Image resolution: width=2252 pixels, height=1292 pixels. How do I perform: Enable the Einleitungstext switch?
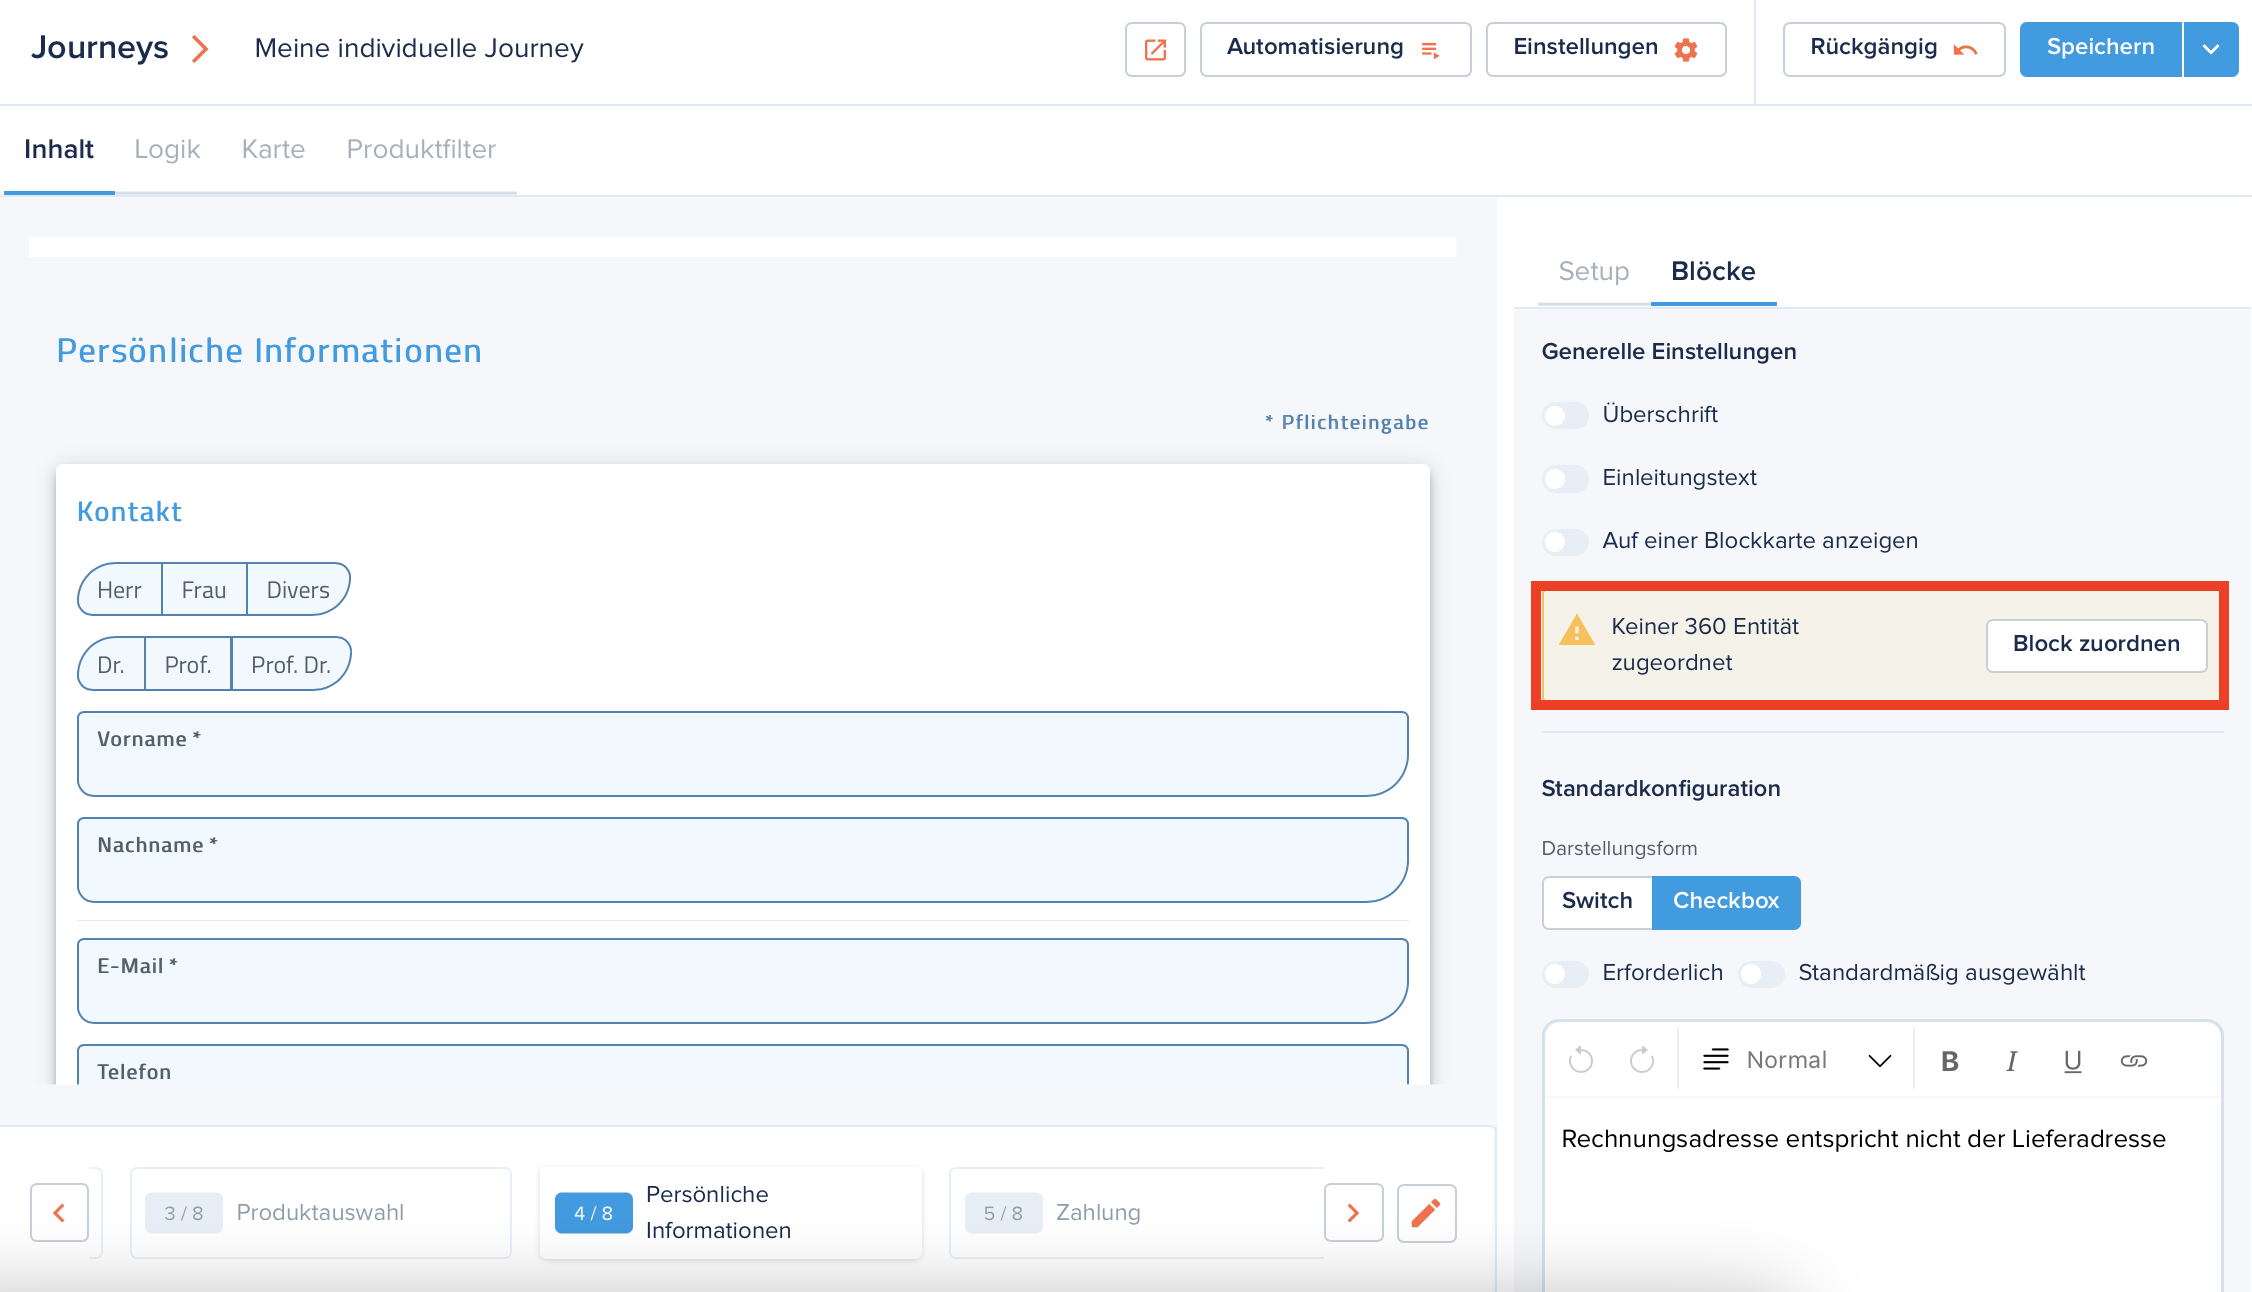(1565, 479)
